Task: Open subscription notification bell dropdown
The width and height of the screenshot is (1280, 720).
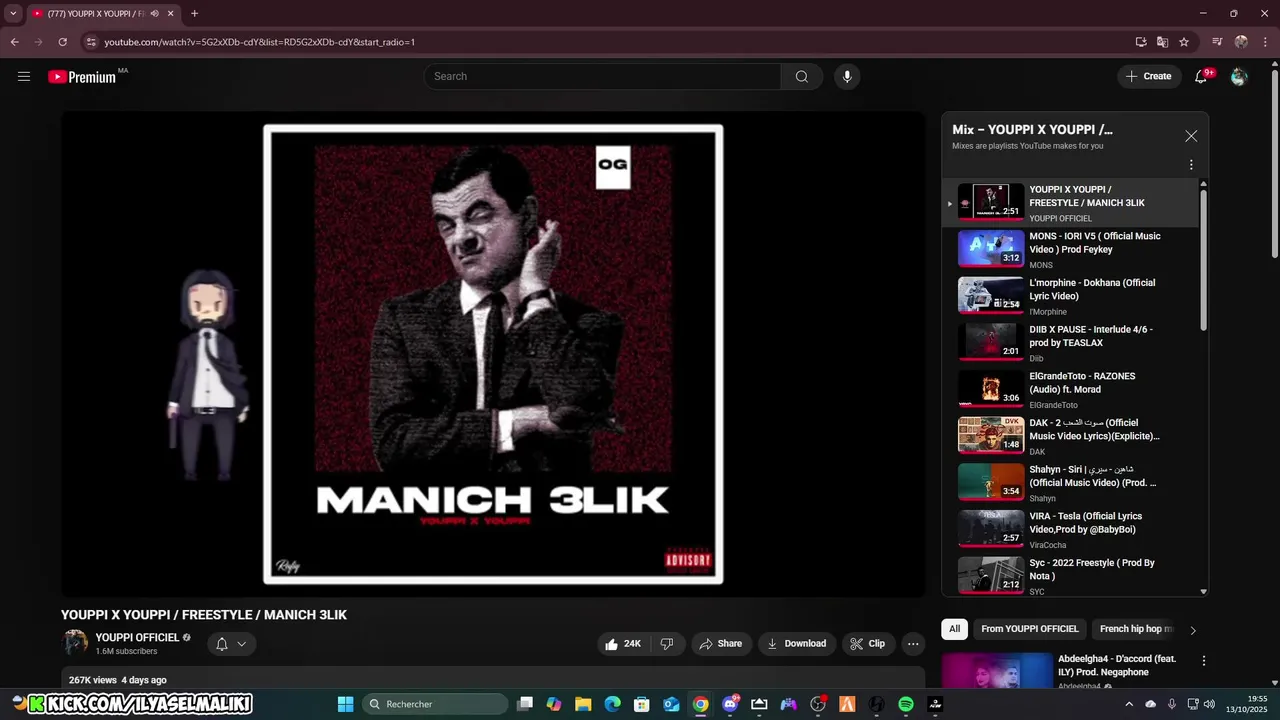Action: pos(231,644)
